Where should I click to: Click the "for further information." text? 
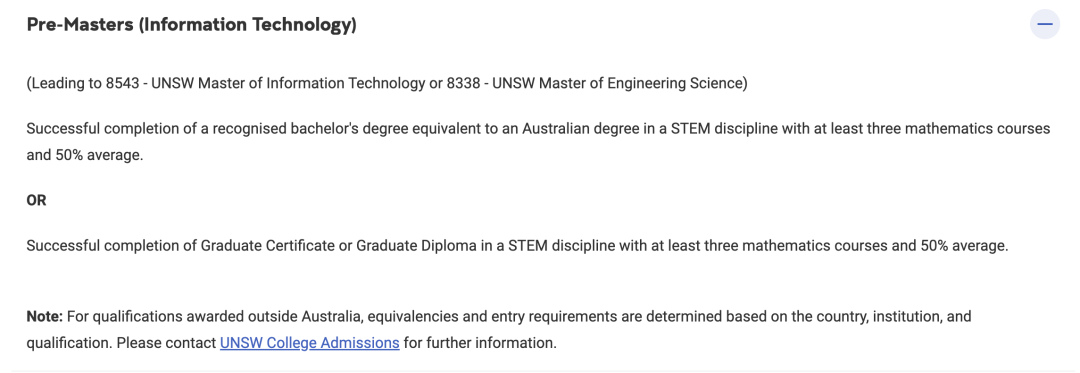point(479,342)
